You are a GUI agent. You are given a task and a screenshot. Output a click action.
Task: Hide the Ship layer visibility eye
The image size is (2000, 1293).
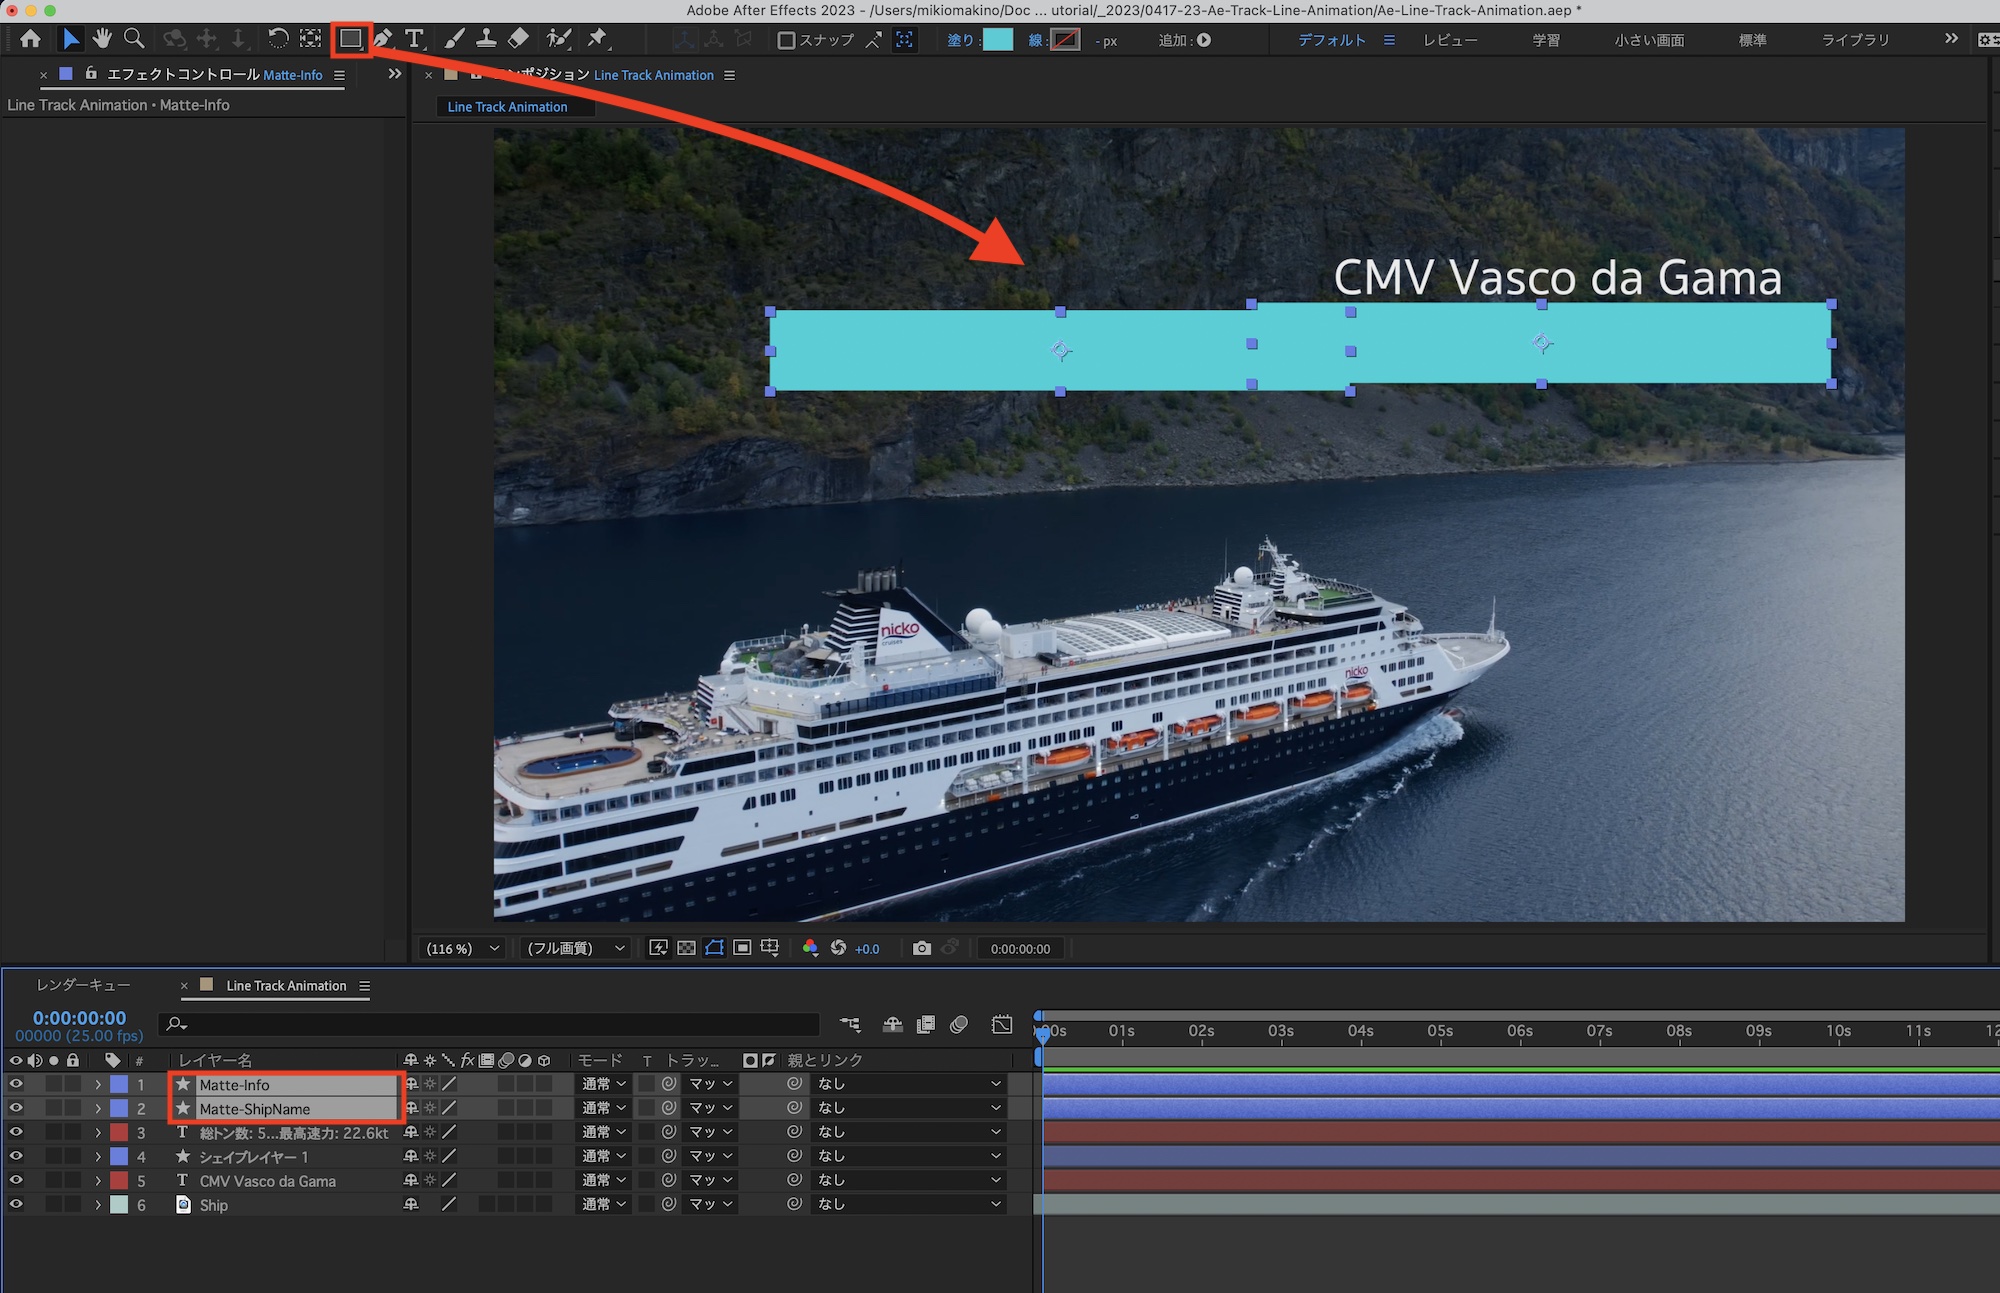click(x=15, y=1205)
